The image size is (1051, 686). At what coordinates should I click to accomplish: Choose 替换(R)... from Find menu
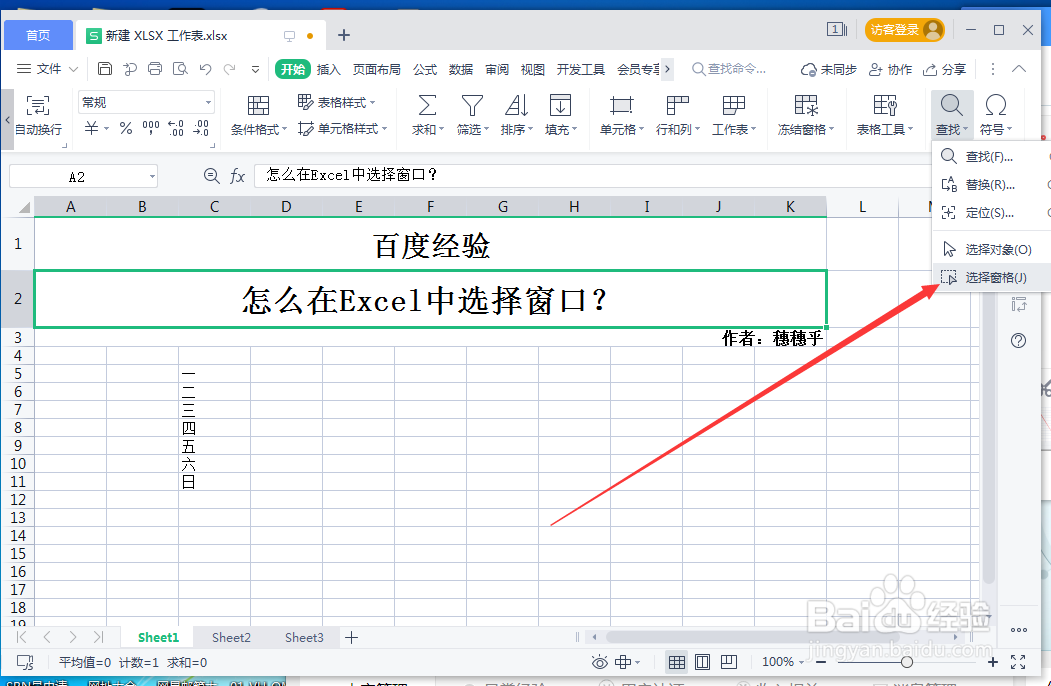[991, 184]
